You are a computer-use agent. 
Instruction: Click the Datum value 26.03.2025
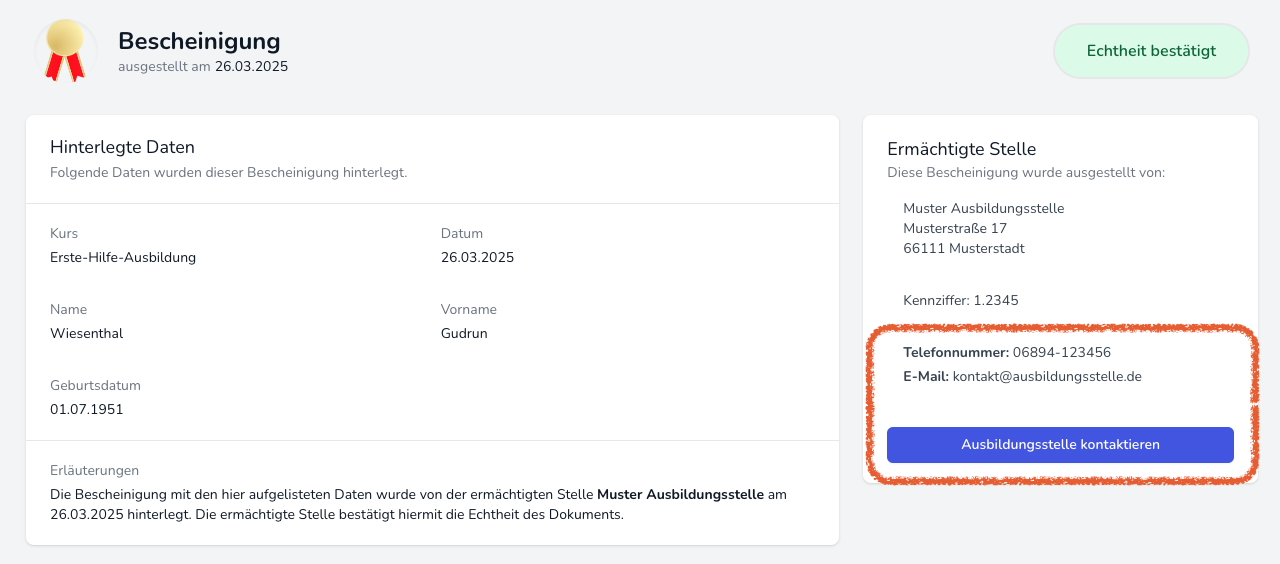coord(477,257)
